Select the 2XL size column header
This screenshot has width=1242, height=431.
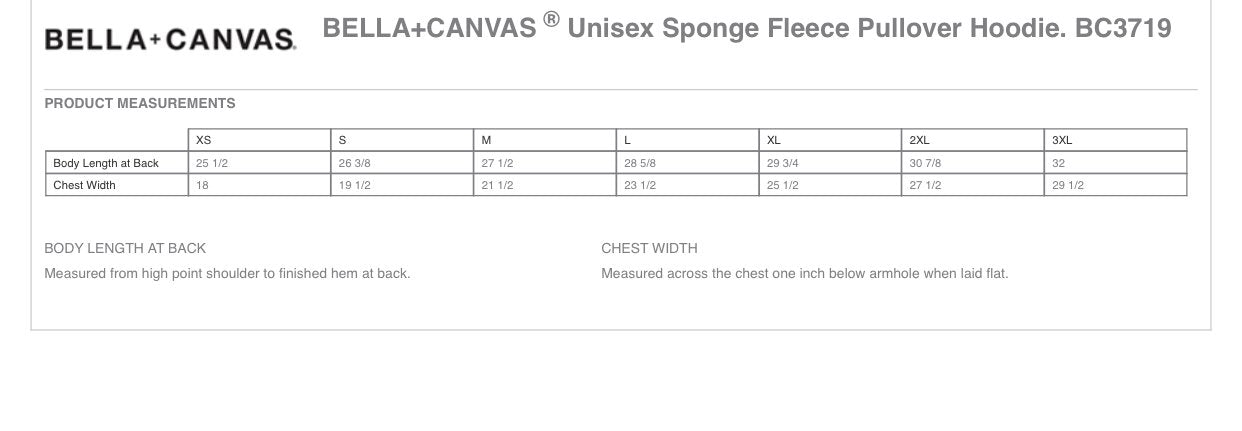[919, 141]
